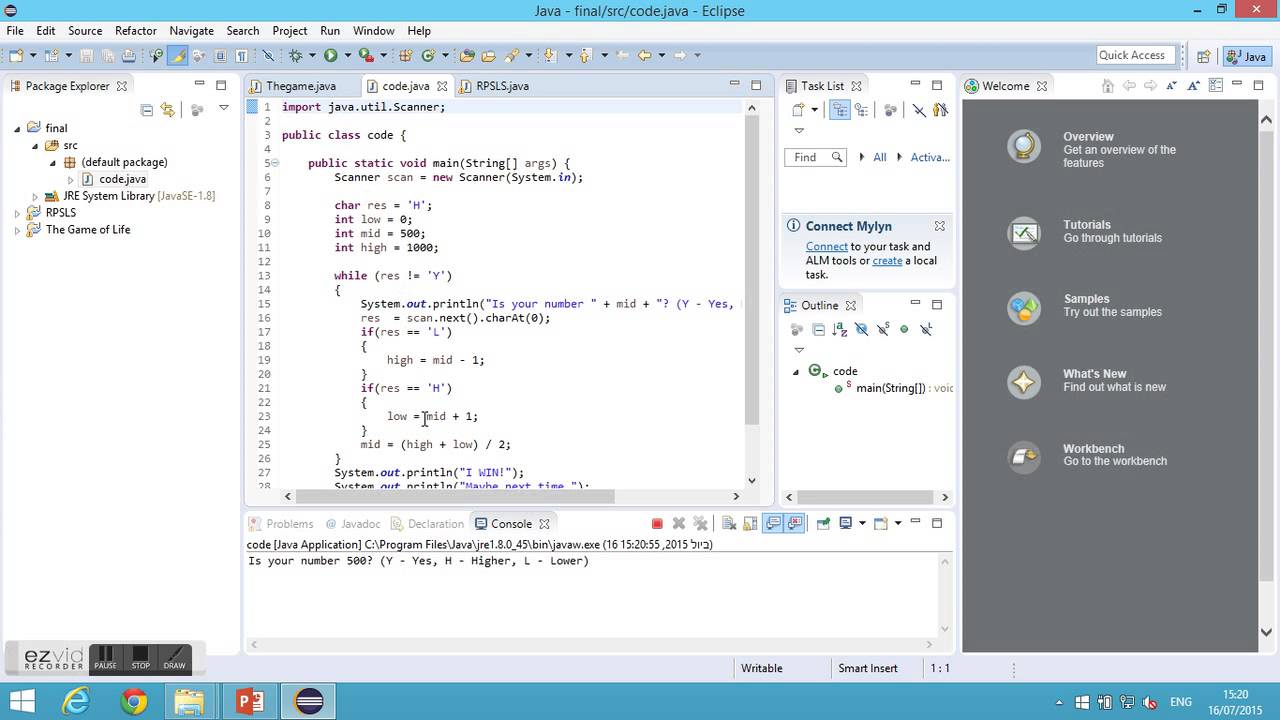Toggle show console on standard output change
Screen dimensions: 1280x720
(x=772, y=523)
